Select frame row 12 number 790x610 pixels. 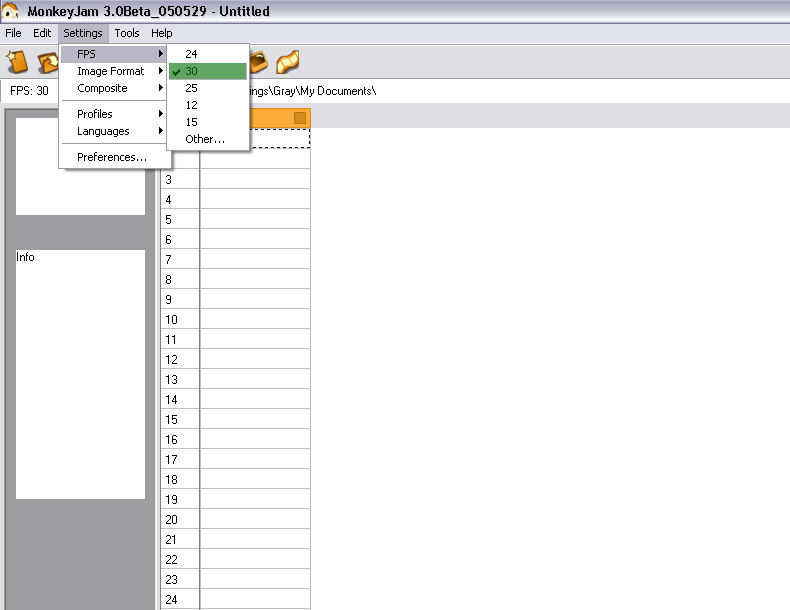(180, 359)
